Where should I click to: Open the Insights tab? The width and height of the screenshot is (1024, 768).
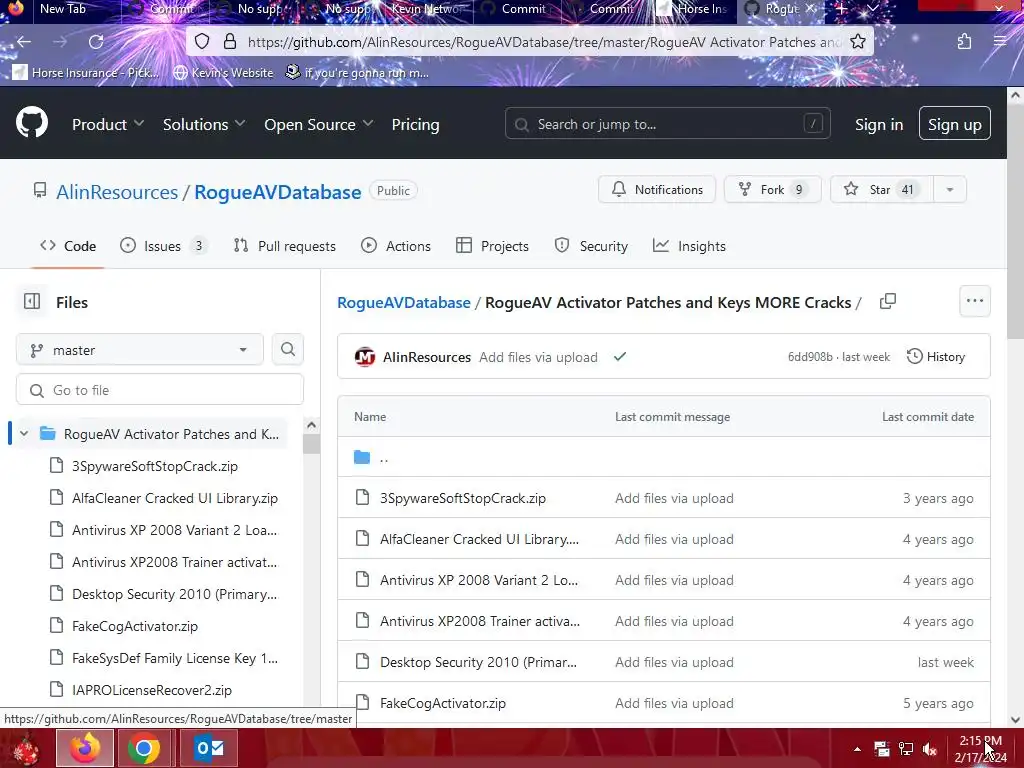(689, 246)
